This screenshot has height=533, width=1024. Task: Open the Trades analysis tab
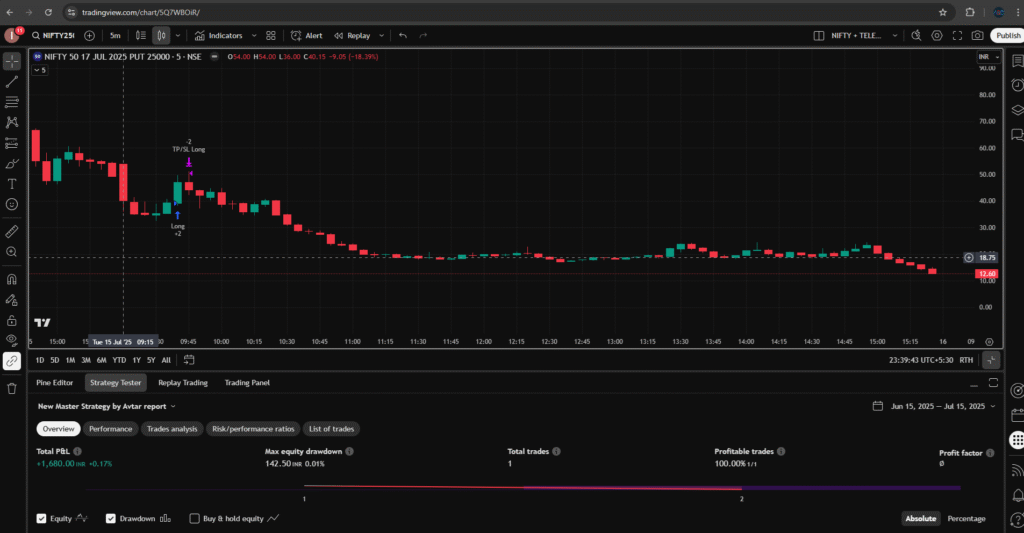(172, 429)
